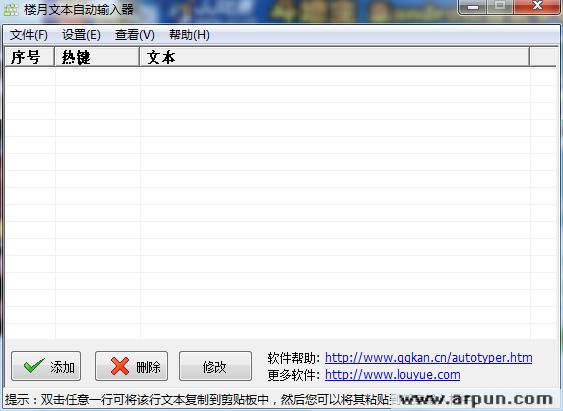
Task: Click the empty header area right of 文本
Action: point(543,57)
